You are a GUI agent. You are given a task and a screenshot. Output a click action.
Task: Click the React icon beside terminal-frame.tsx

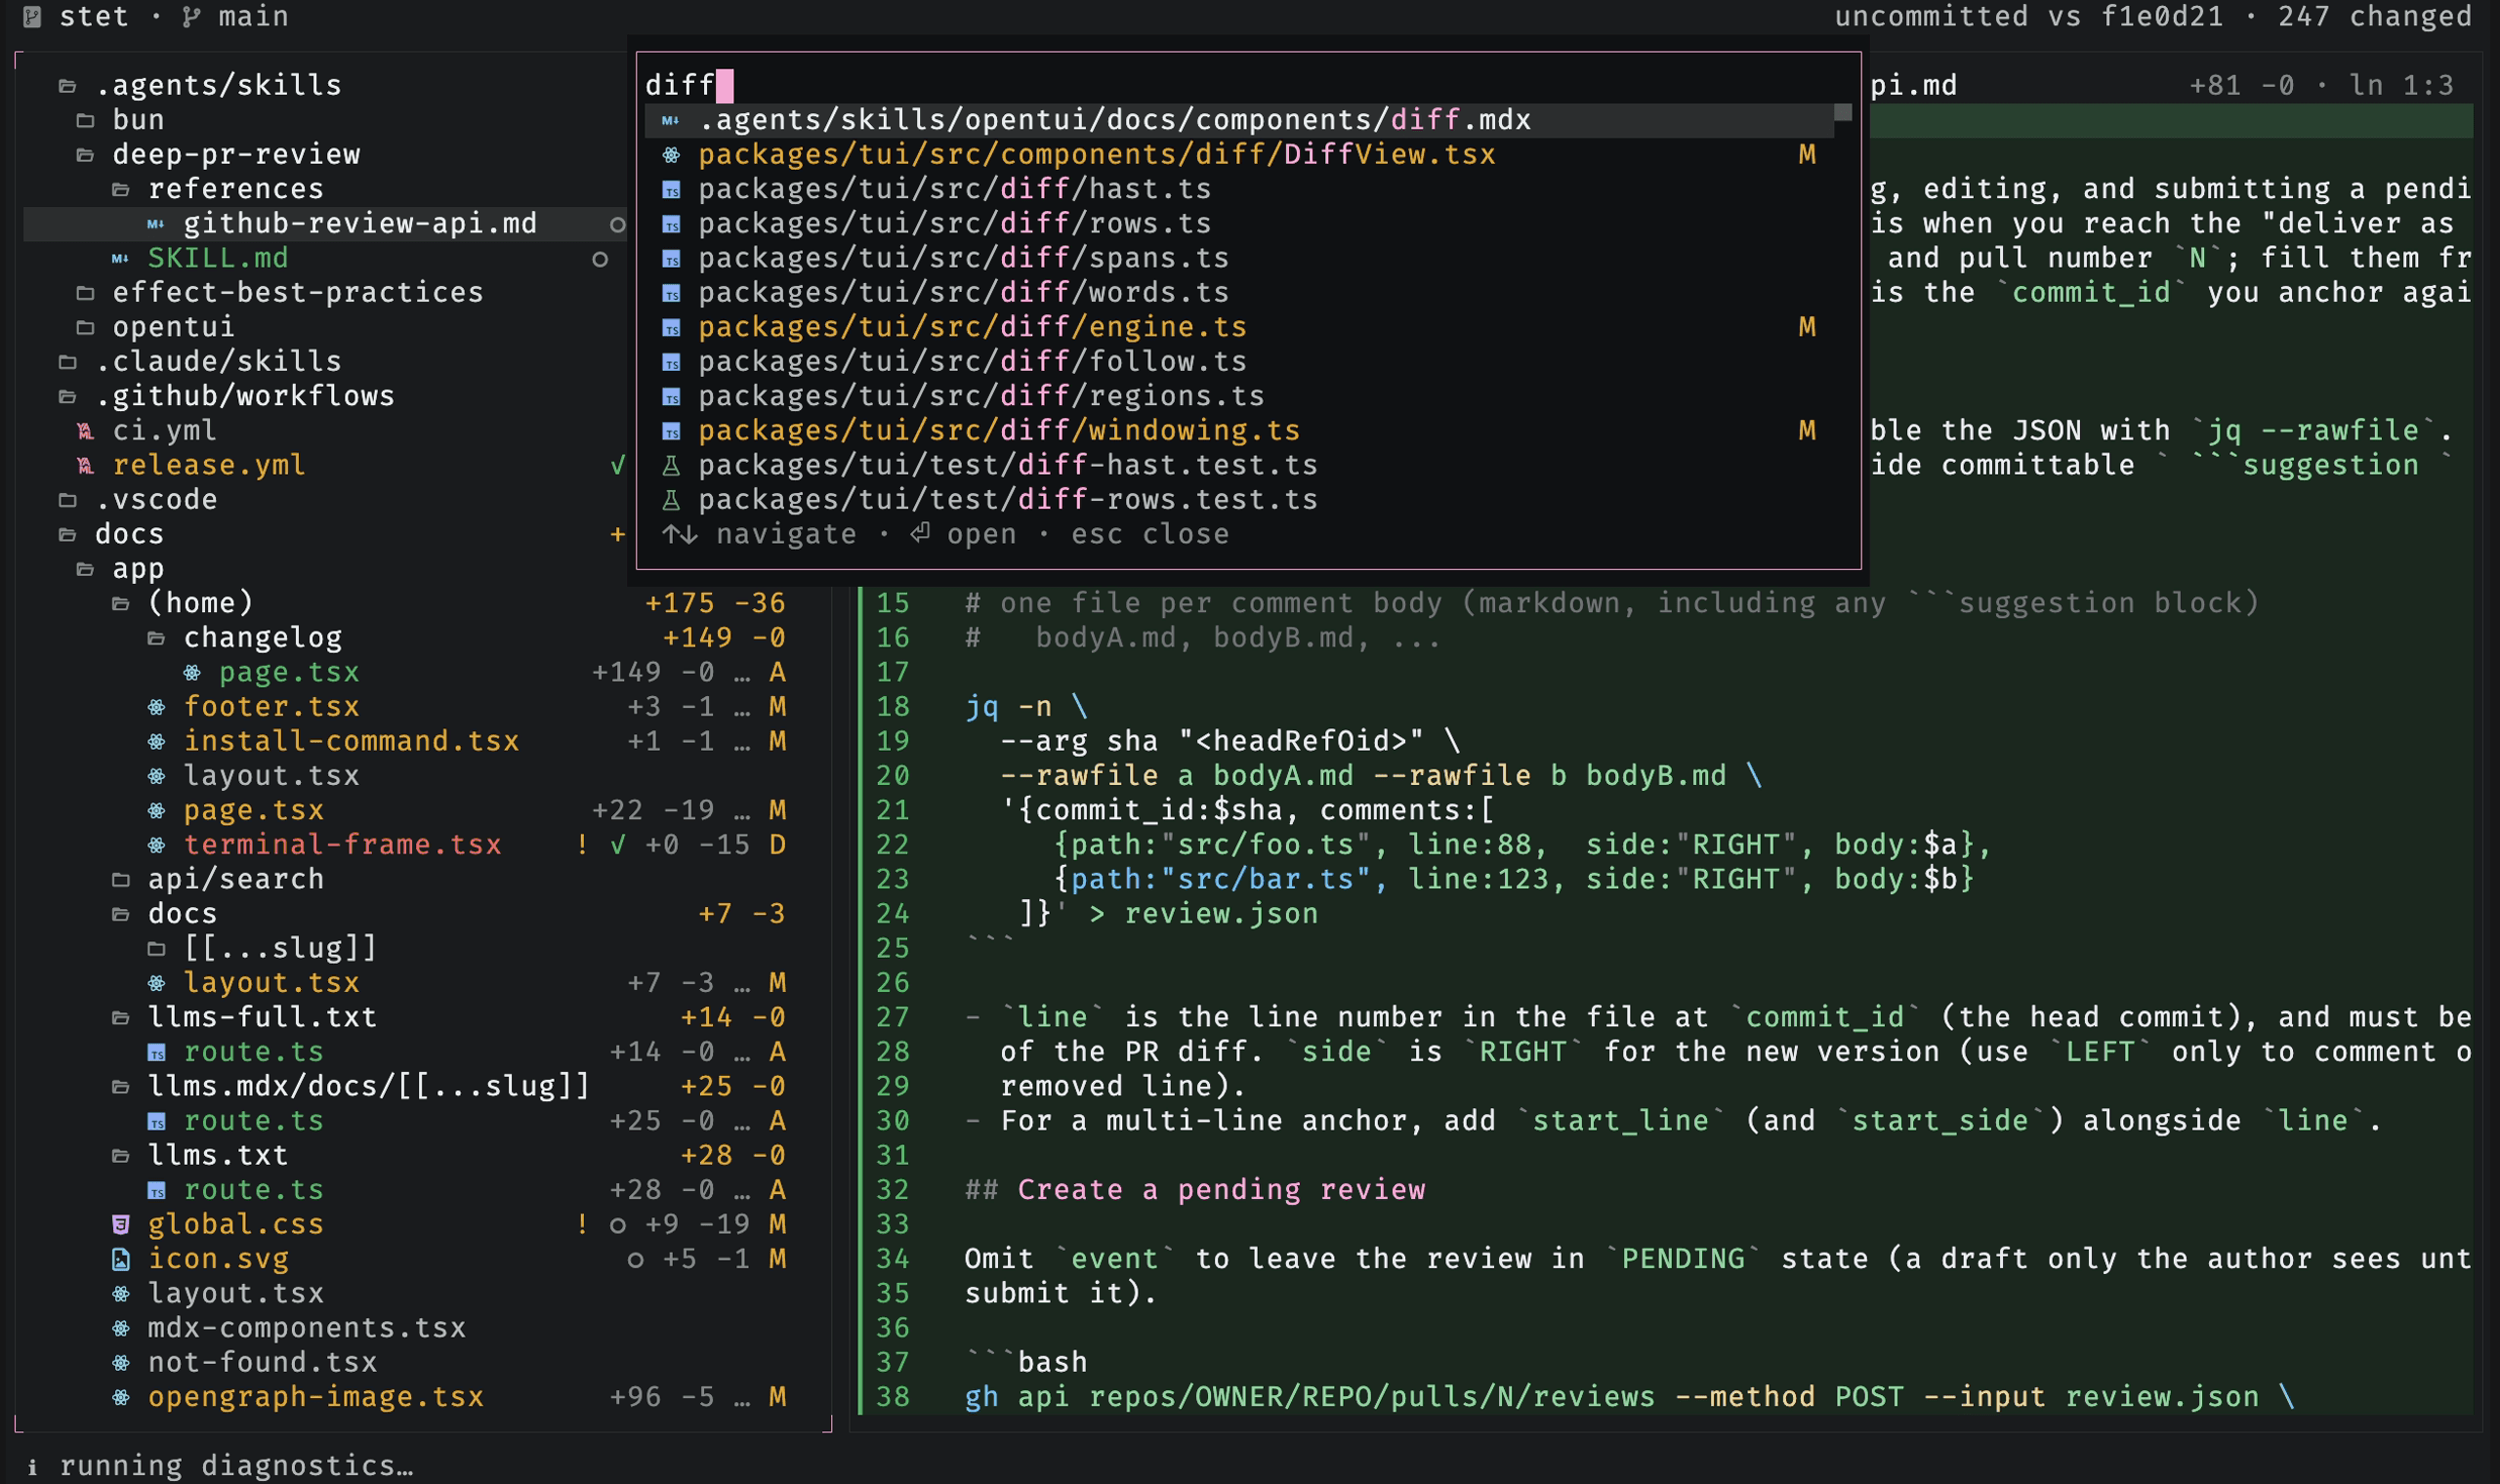pyautogui.click(x=156, y=845)
